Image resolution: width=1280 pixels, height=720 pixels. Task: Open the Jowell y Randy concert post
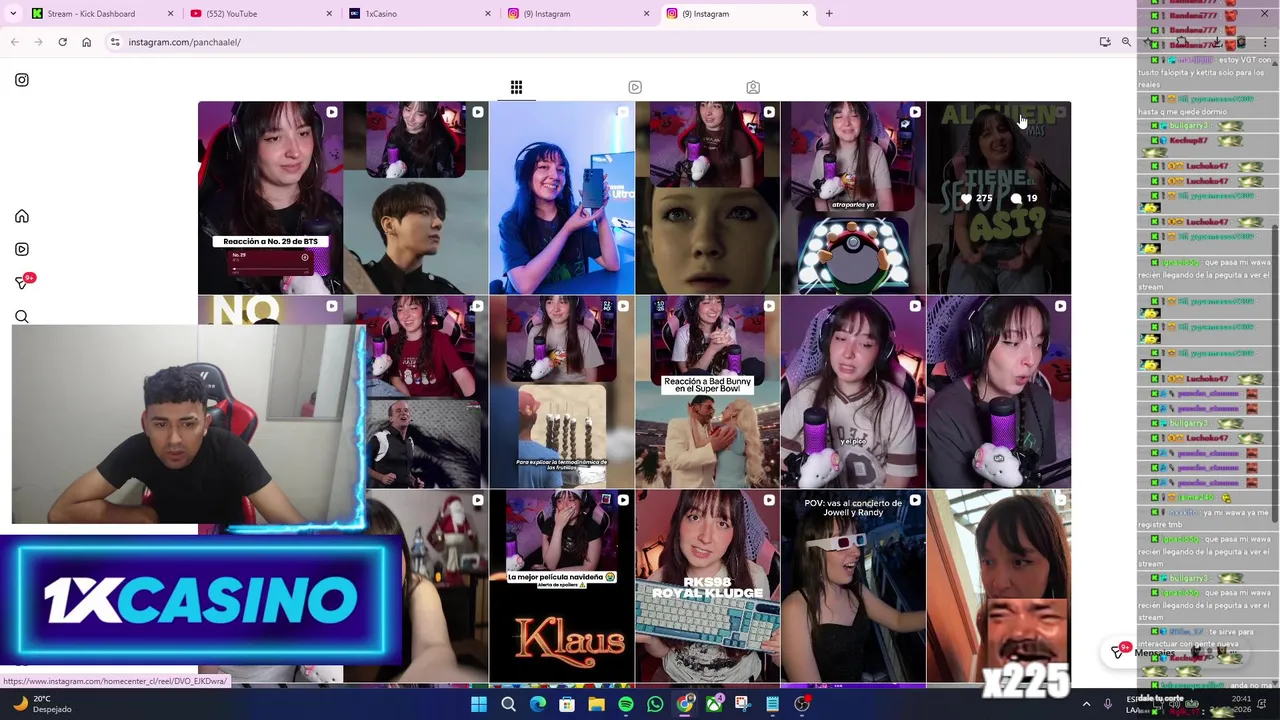852,586
